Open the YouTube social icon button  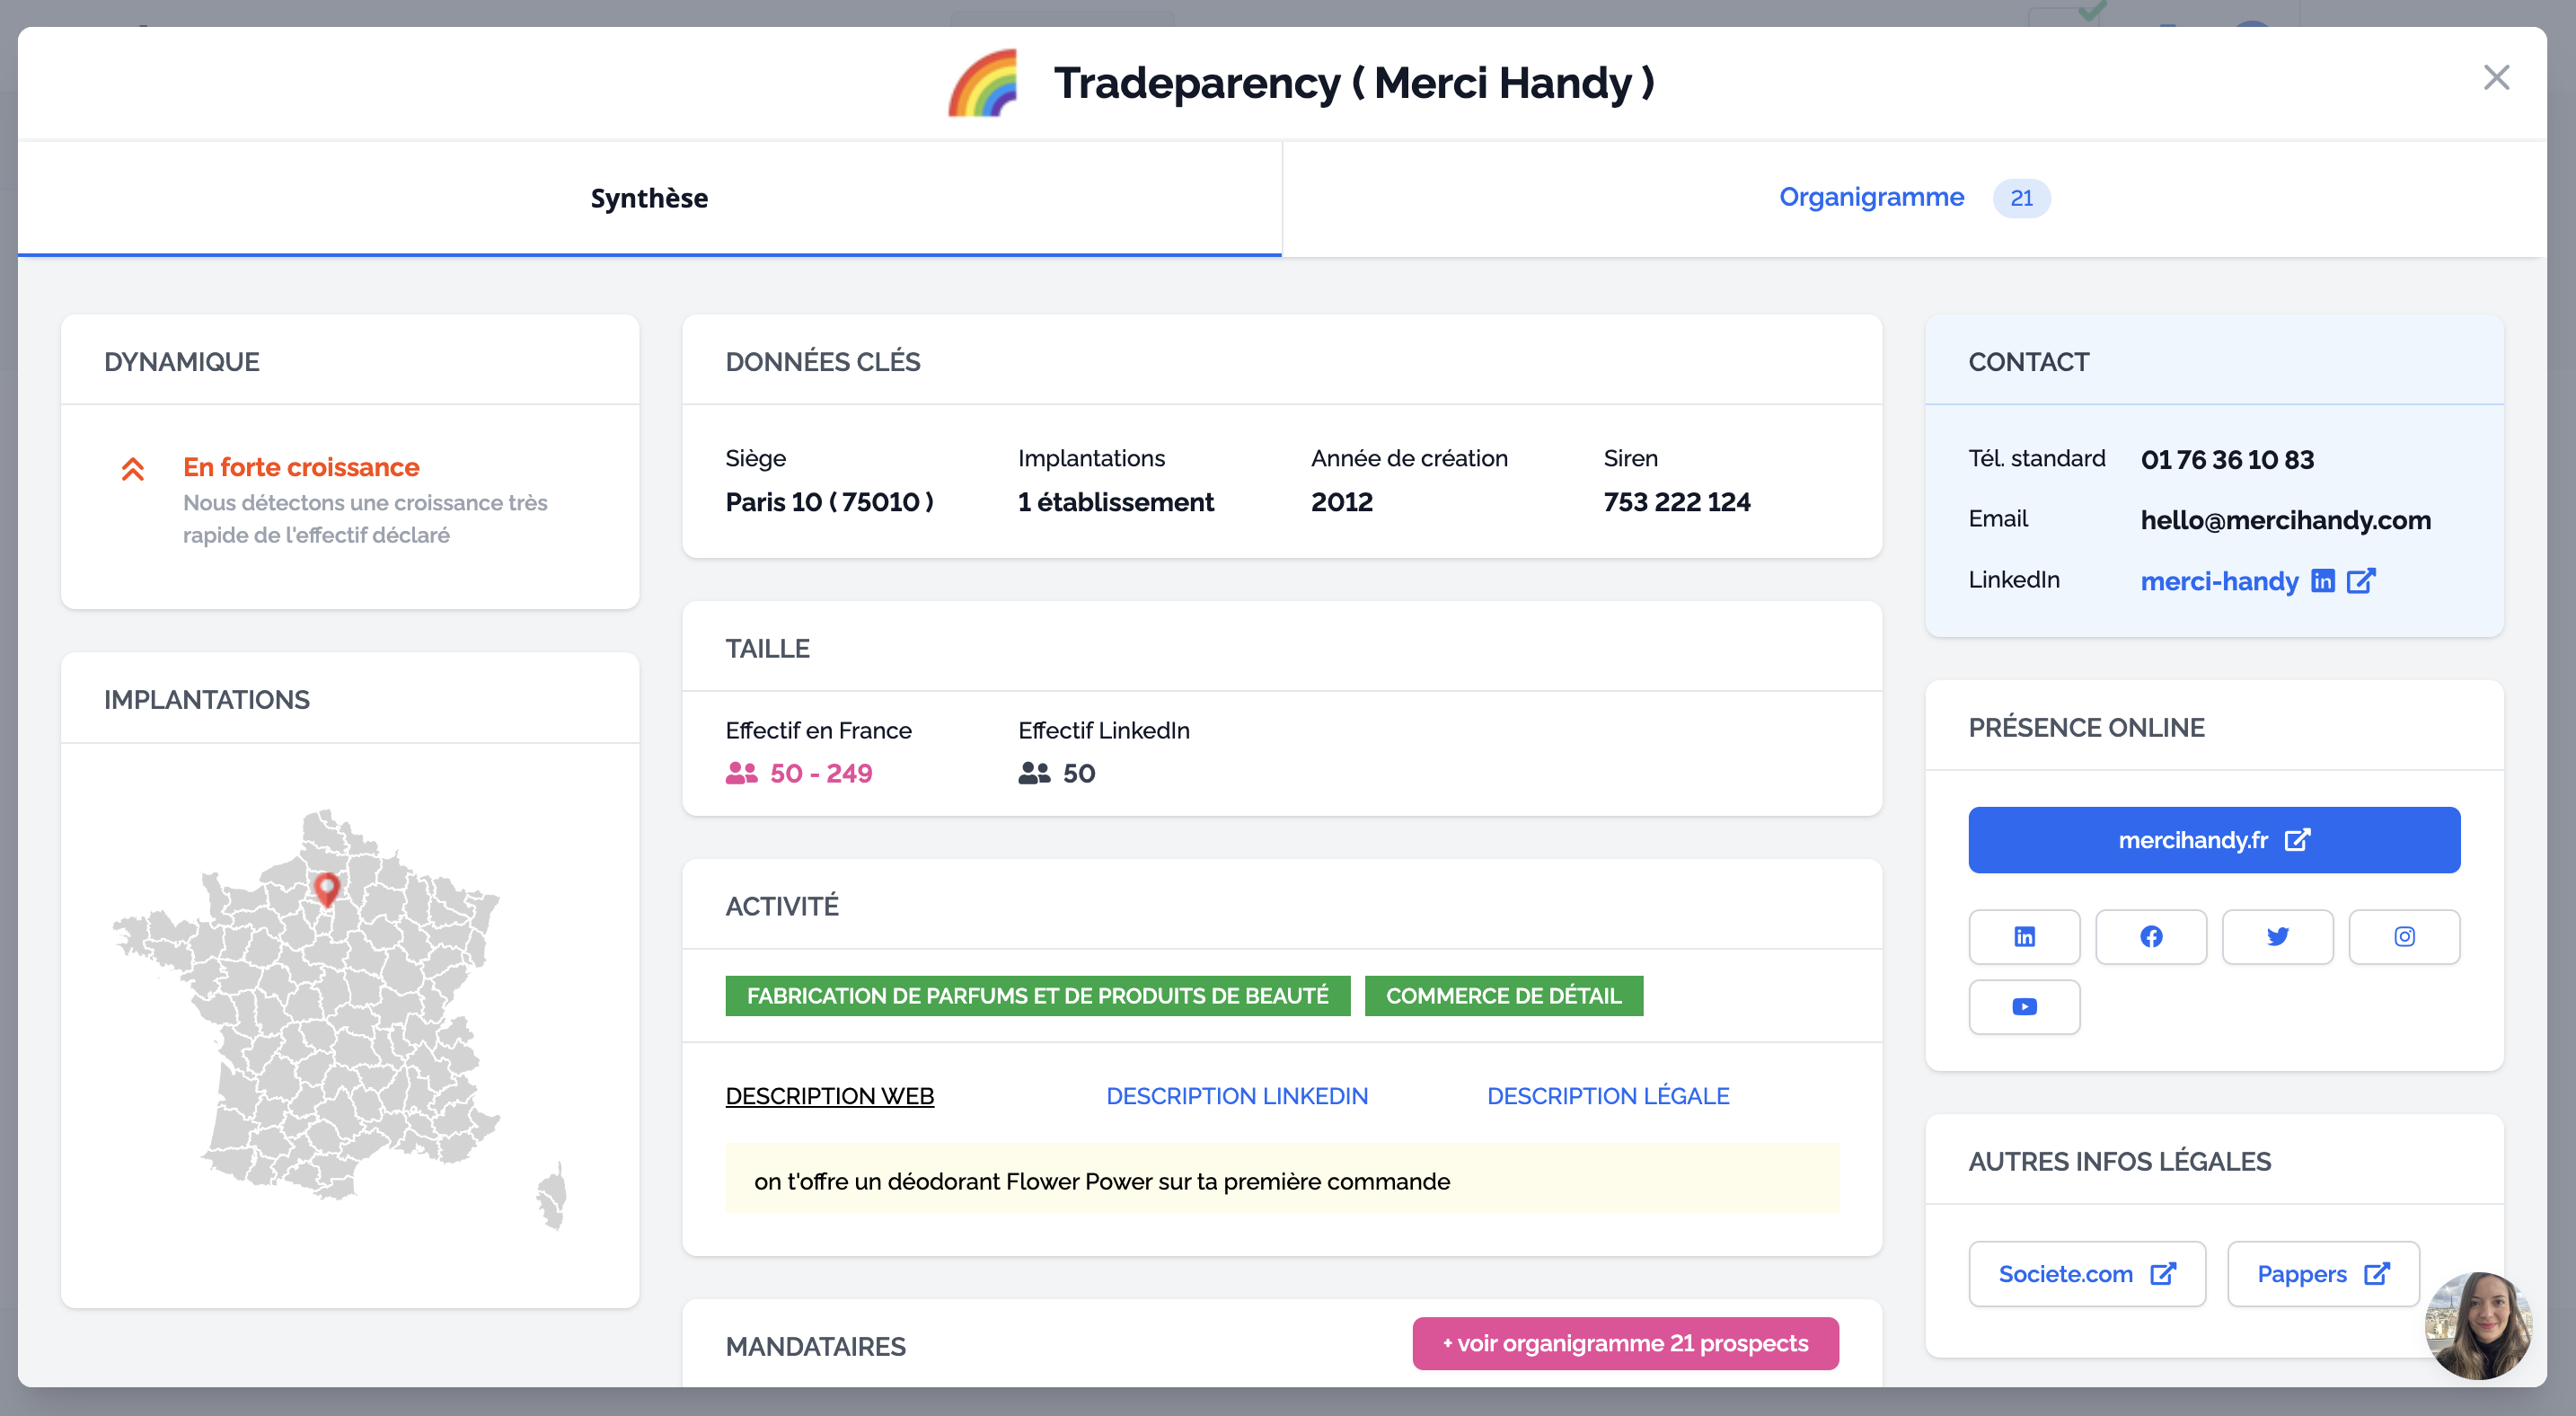click(2024, 1006)
